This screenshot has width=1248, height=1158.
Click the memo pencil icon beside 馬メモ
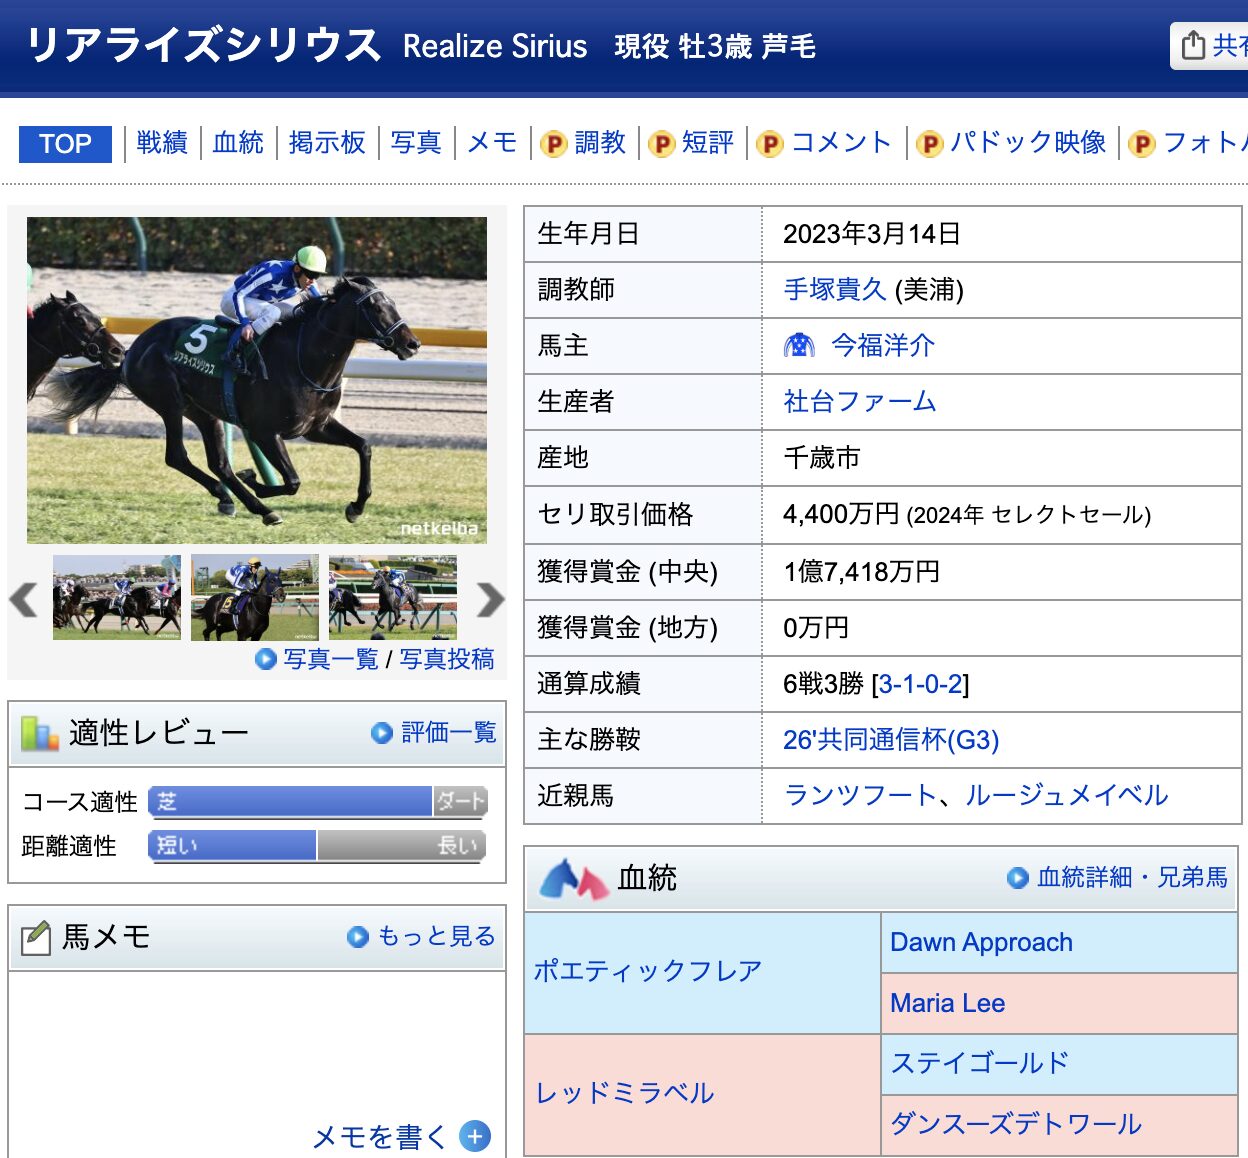click(x=36, y=937)
